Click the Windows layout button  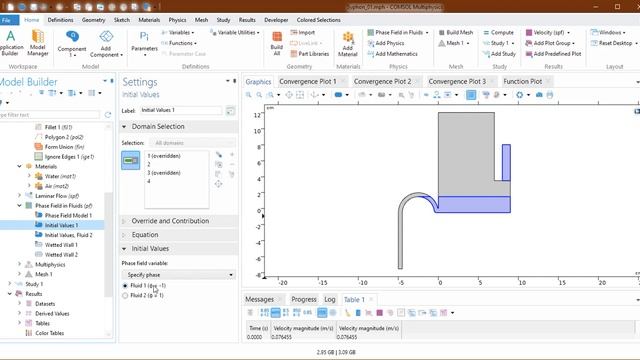608,32
